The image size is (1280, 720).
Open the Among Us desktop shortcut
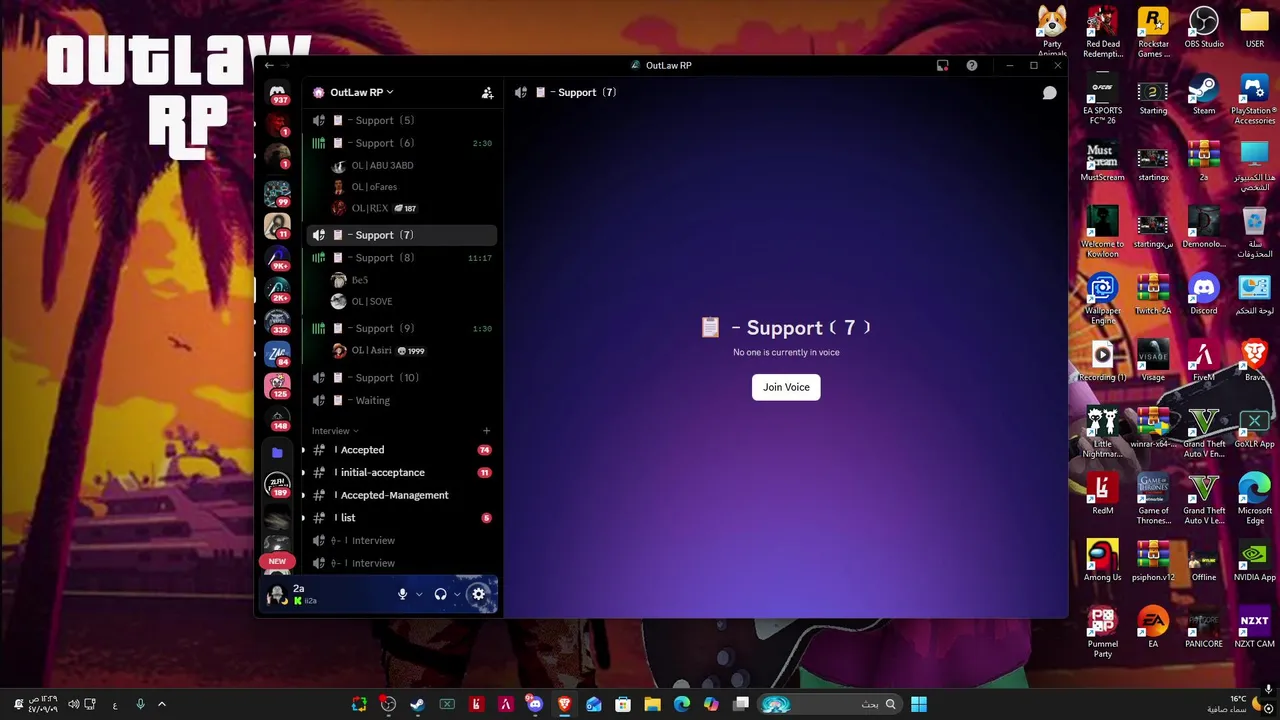[1102, 562]
